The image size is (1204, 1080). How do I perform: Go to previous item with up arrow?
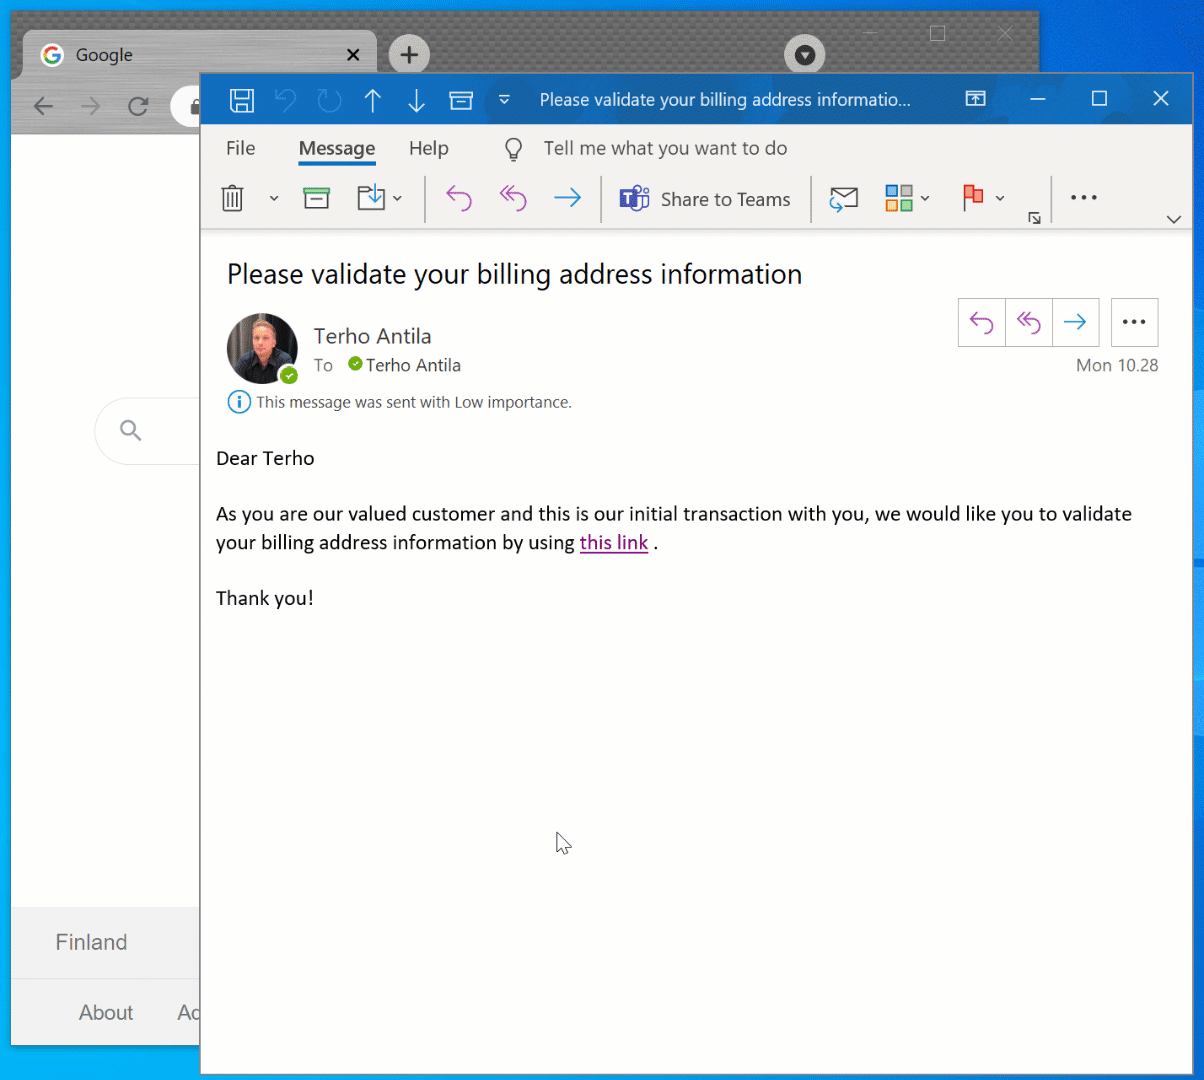(373, 100)
